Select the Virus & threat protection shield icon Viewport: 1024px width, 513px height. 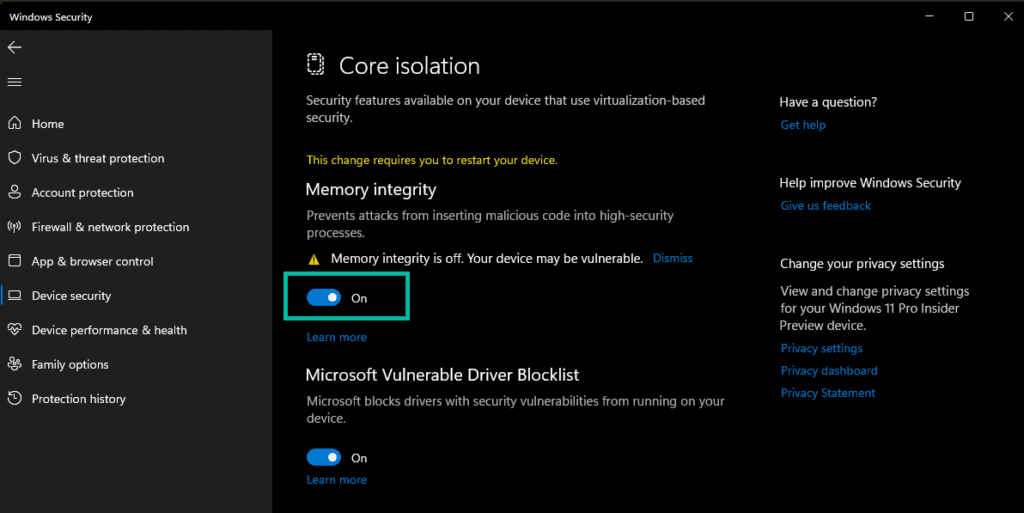pos(14,158)
